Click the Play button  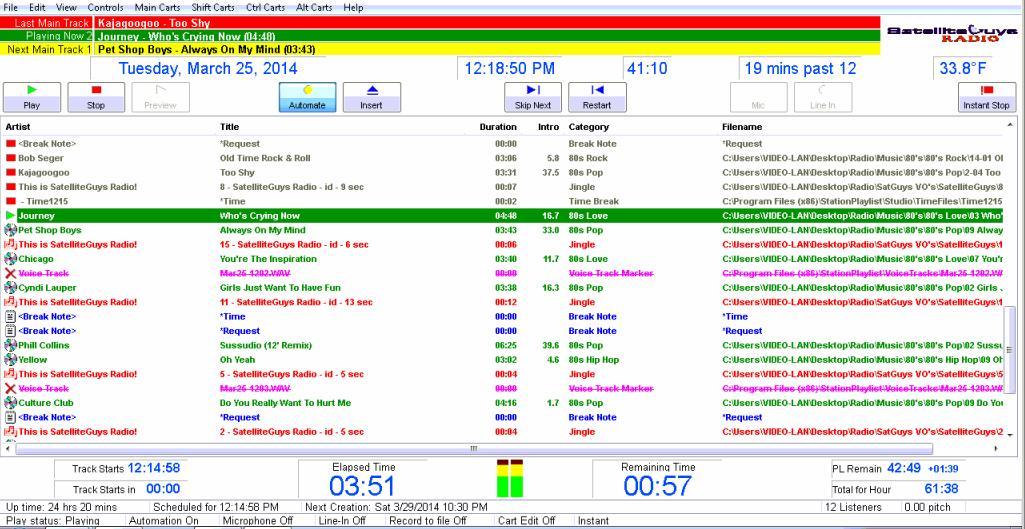point(32,97)
